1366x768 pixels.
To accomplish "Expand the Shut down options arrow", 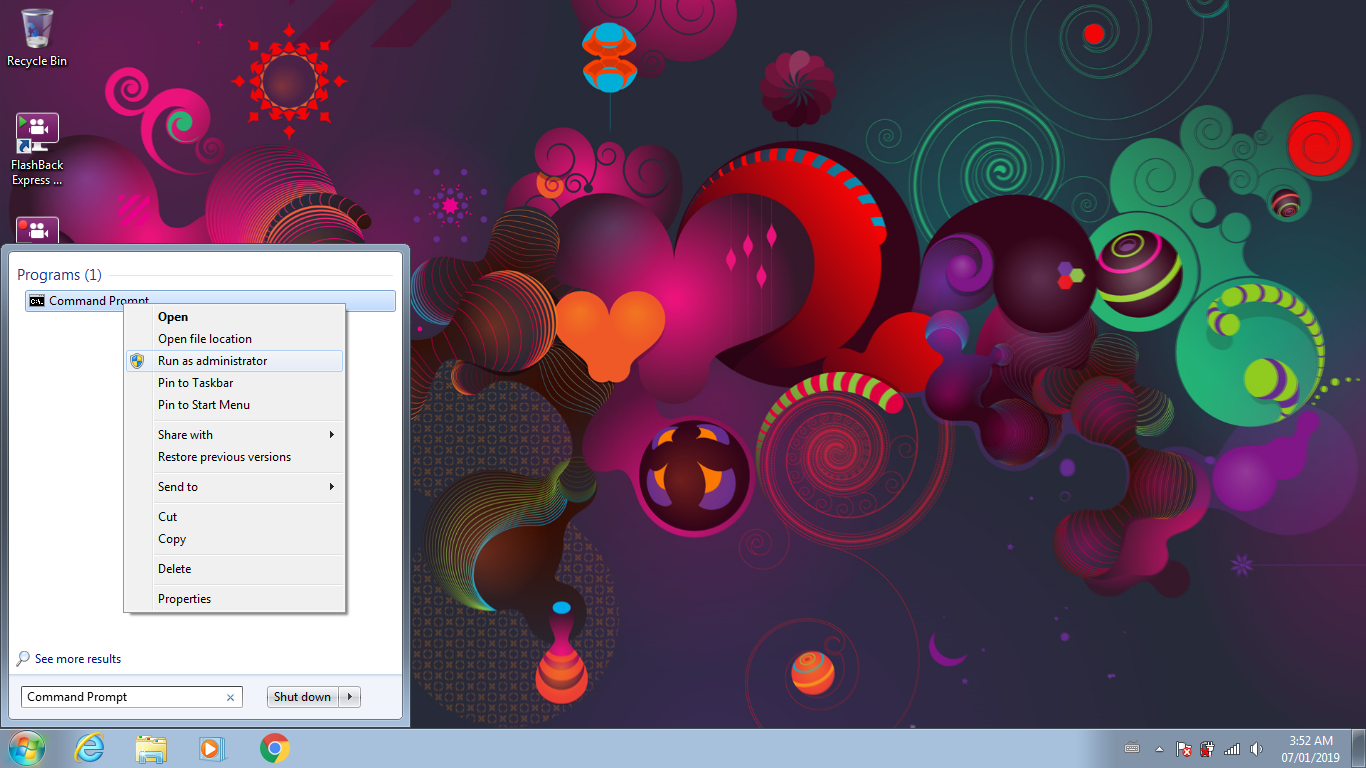I will click(349, 697).
